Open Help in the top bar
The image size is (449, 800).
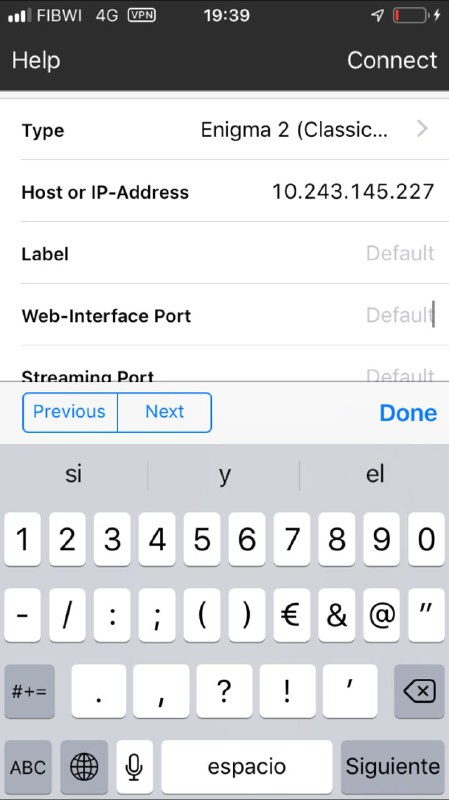[36, 60]
